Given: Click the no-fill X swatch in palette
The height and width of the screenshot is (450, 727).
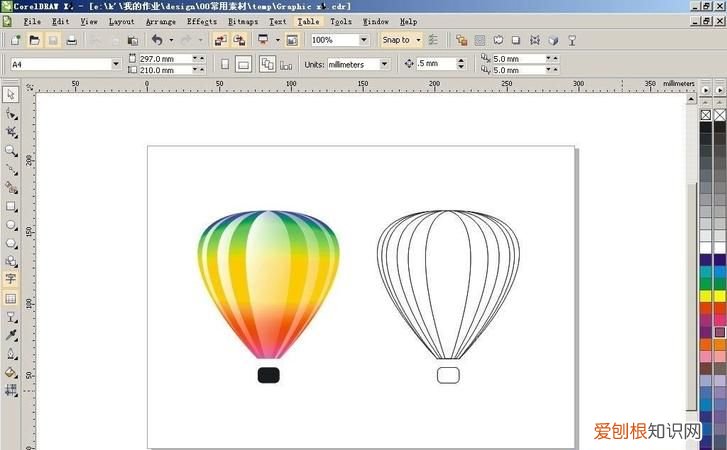Looking at the screenshot, I should click(706, 116).
